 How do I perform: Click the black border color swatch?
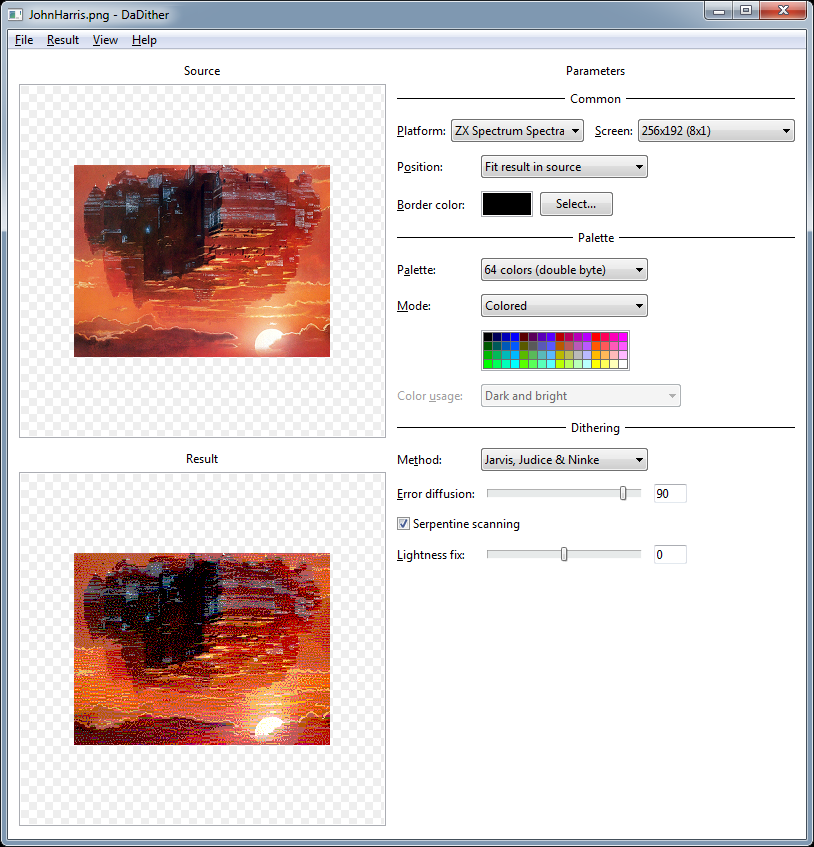tap(507, 204)
